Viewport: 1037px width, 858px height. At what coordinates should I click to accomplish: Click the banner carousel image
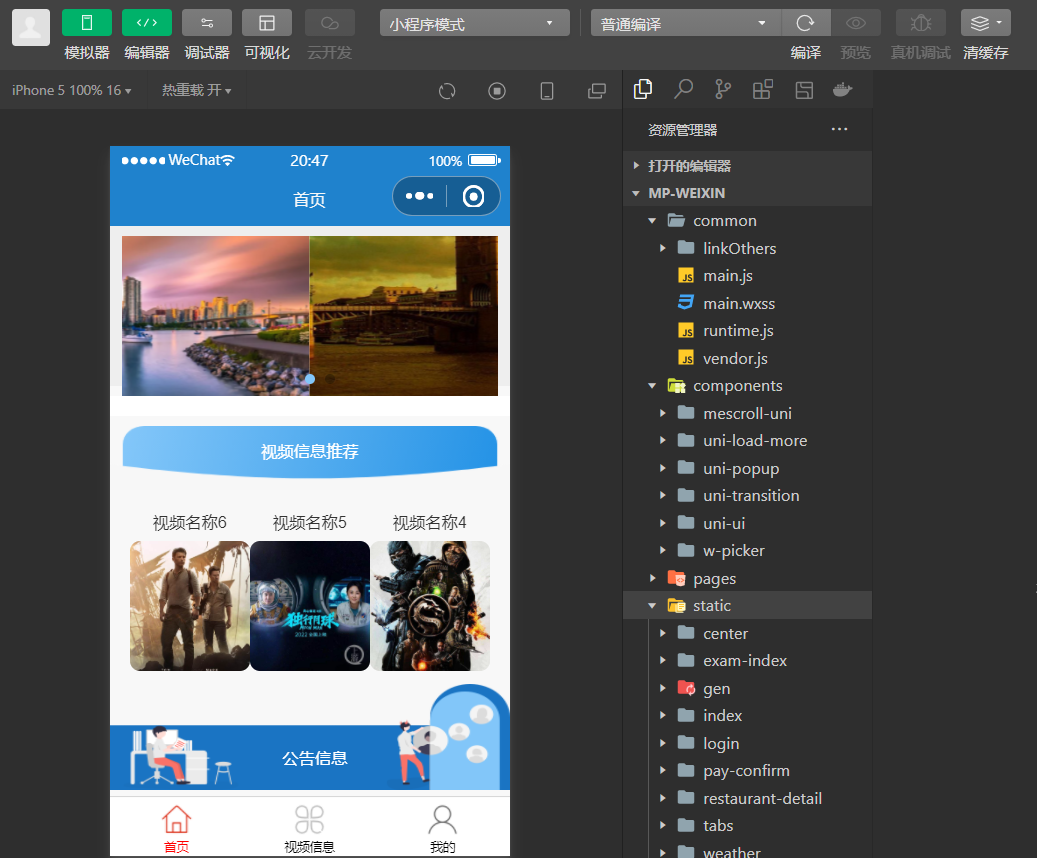pos(310,316)
